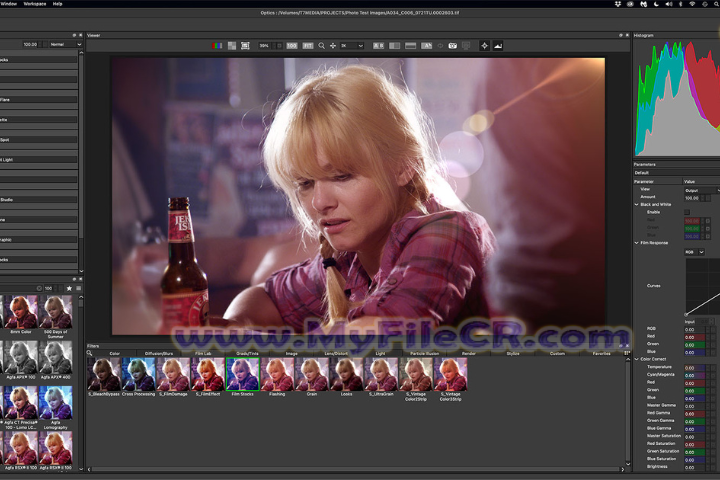Choose the Cross Processing filter thumbnail
This screenshot has height=480, width=720.
138,374
